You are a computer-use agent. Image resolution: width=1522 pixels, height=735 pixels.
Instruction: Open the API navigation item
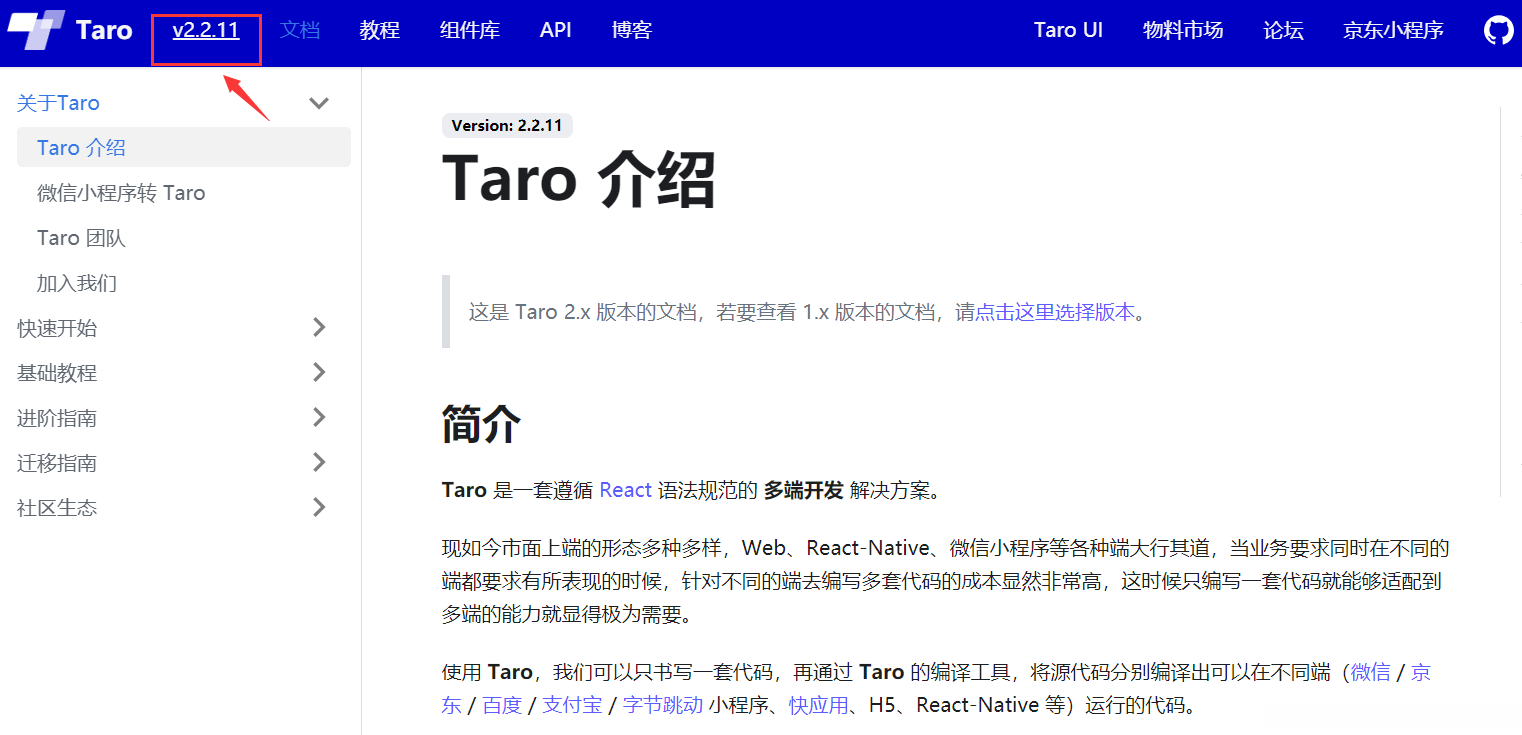click(555, 30)
